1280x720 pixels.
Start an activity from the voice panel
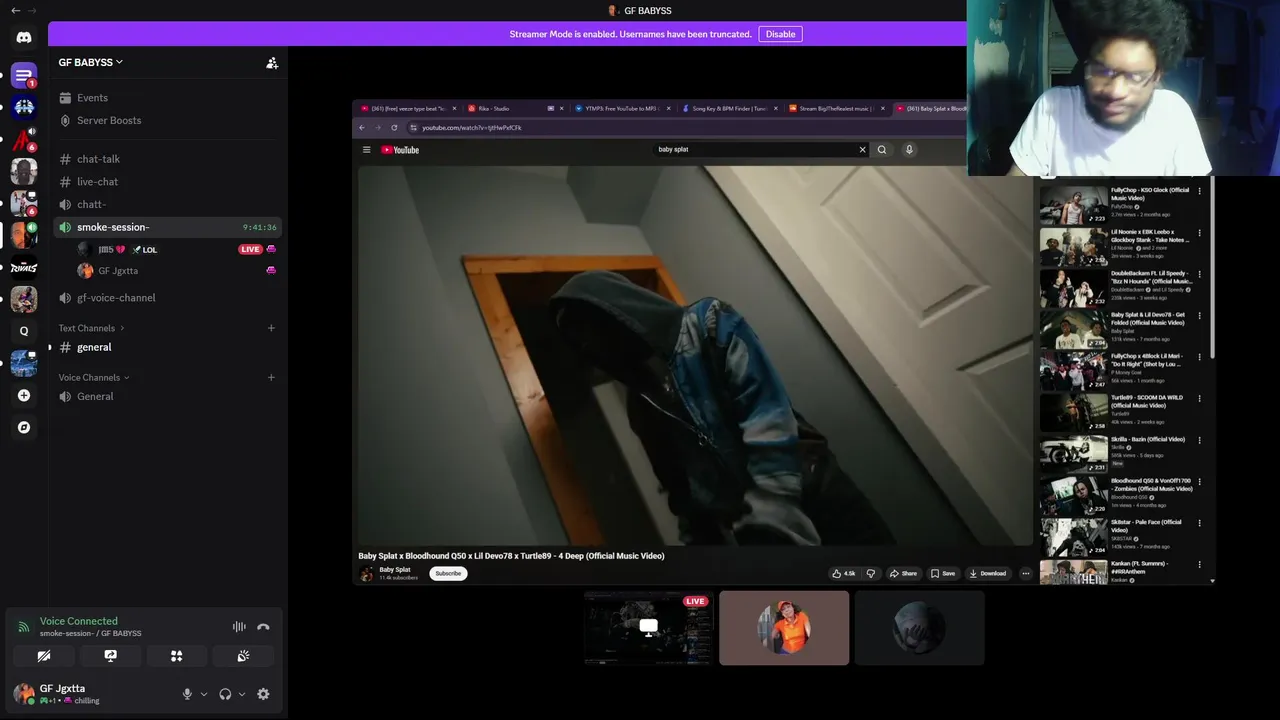point(176,656)
